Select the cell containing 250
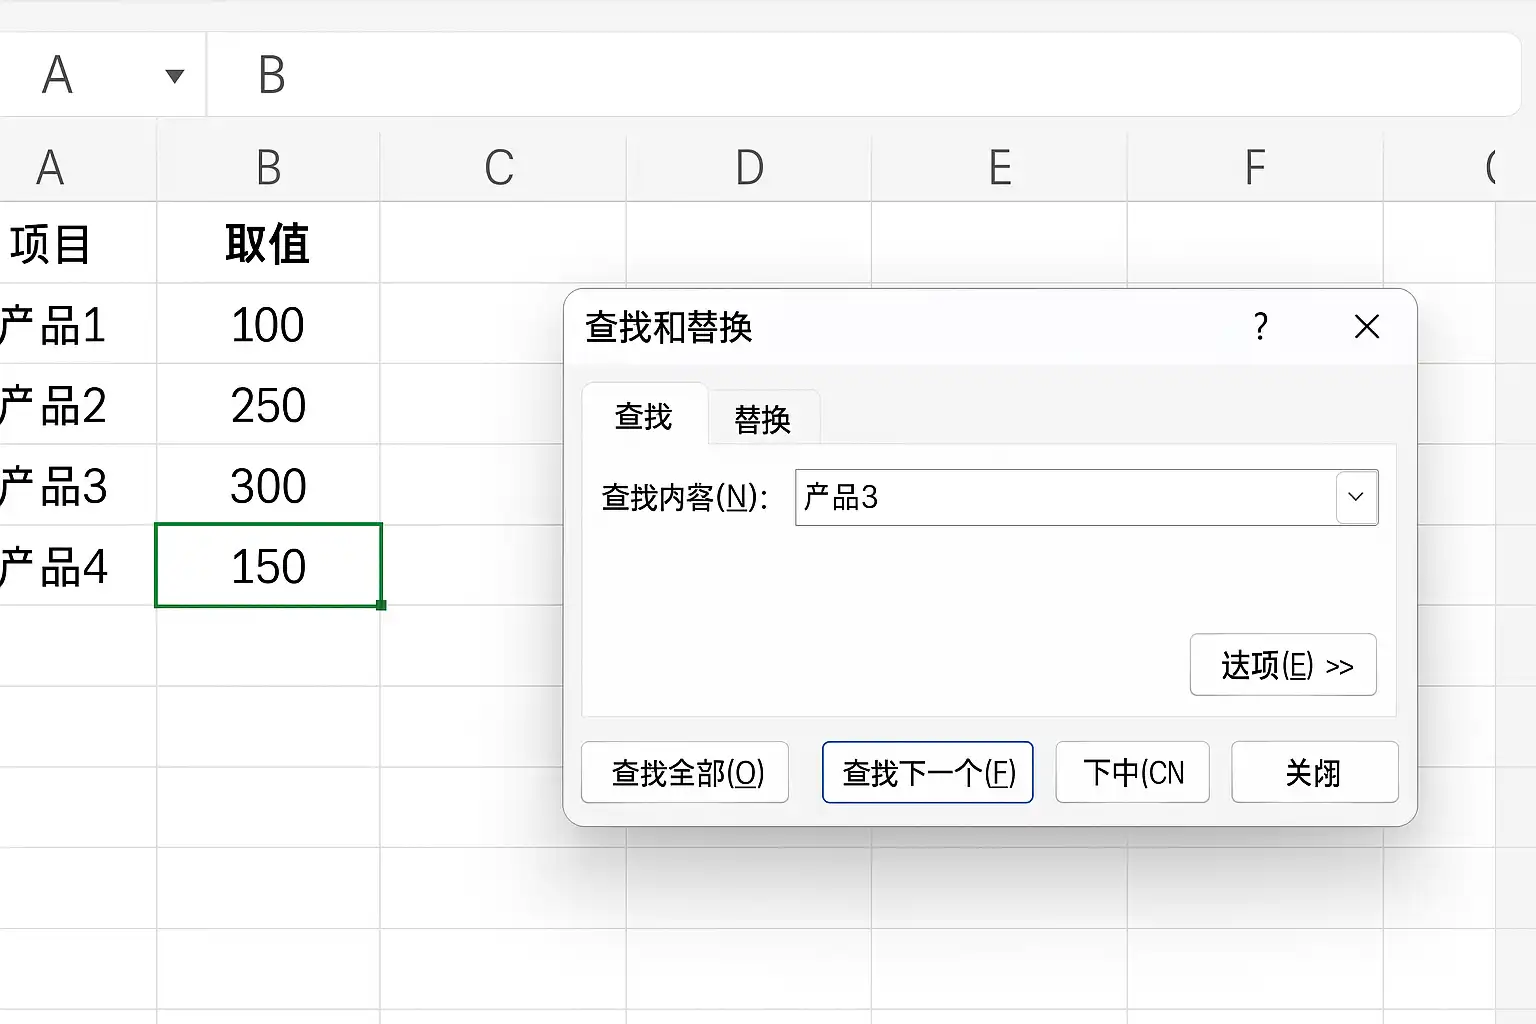The image size is (1536, 1024). [268, 405]
